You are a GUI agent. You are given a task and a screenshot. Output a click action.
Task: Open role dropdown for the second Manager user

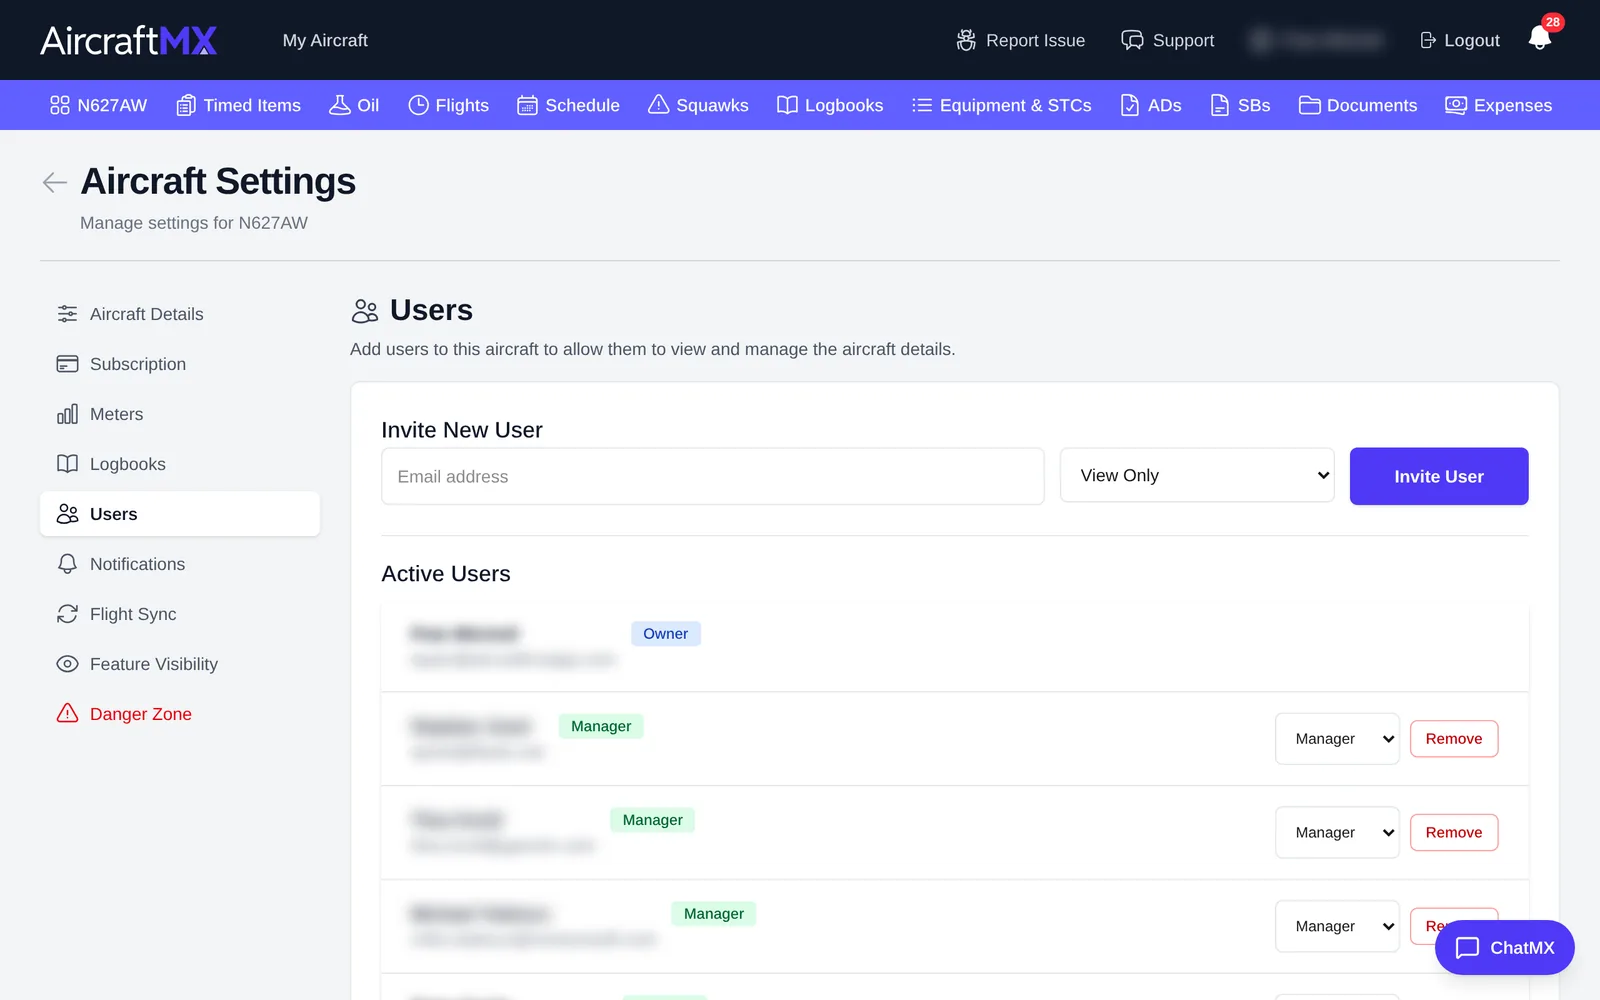[x=1337, y=832]
